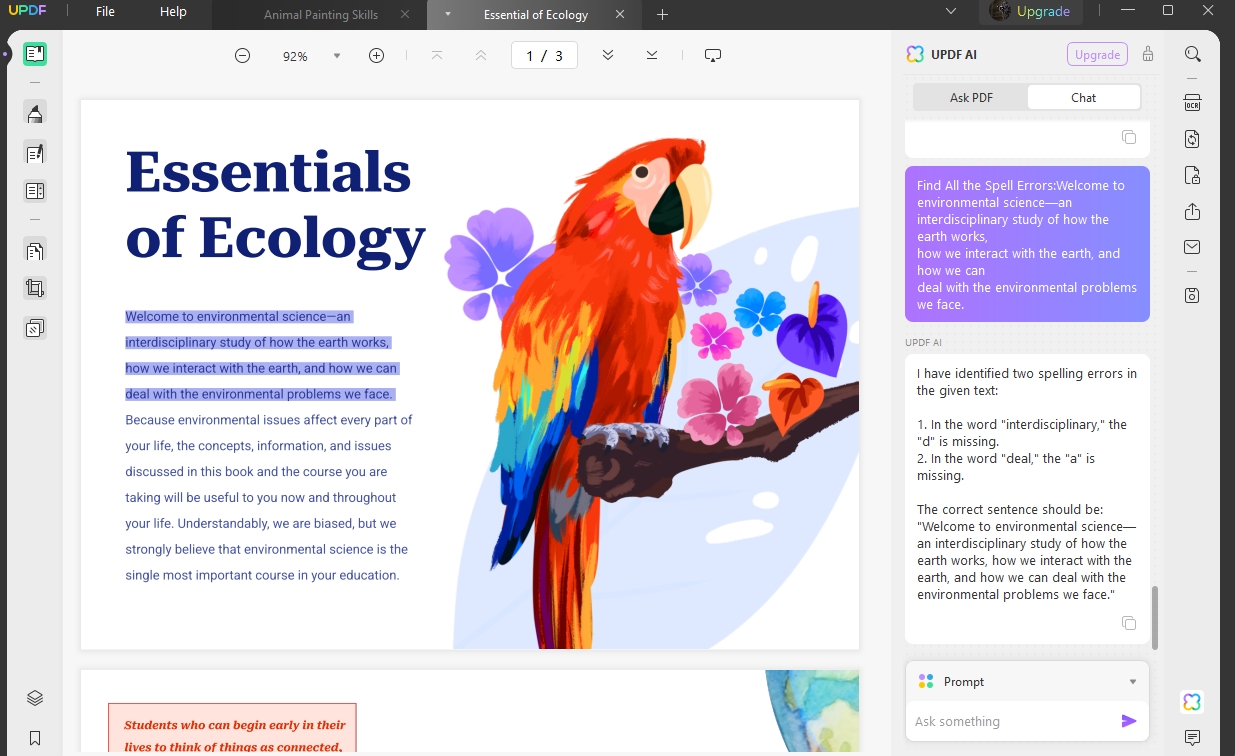This screenshot has width=1235, height=756.
Task: Select the Share tool icon
Action: [x=1192, y=211]
